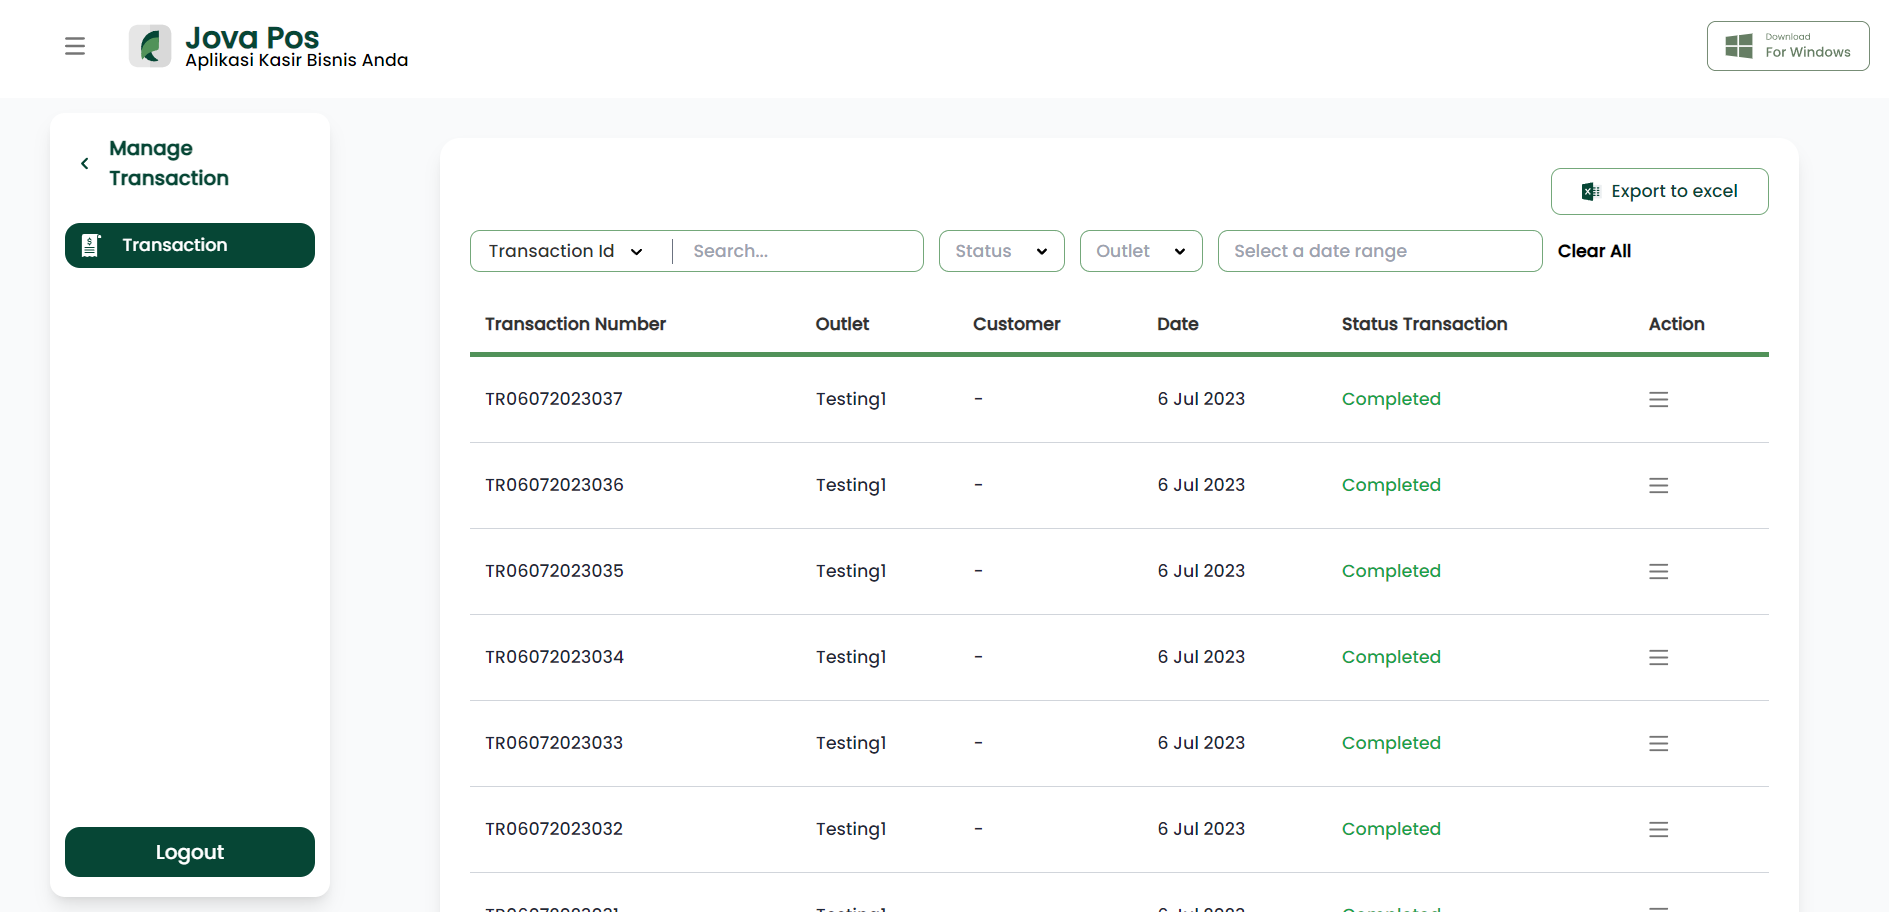Screen dimensions: 1889x912
Task: Open action menu for TR06072023036
Action: tap(1659, 485)
